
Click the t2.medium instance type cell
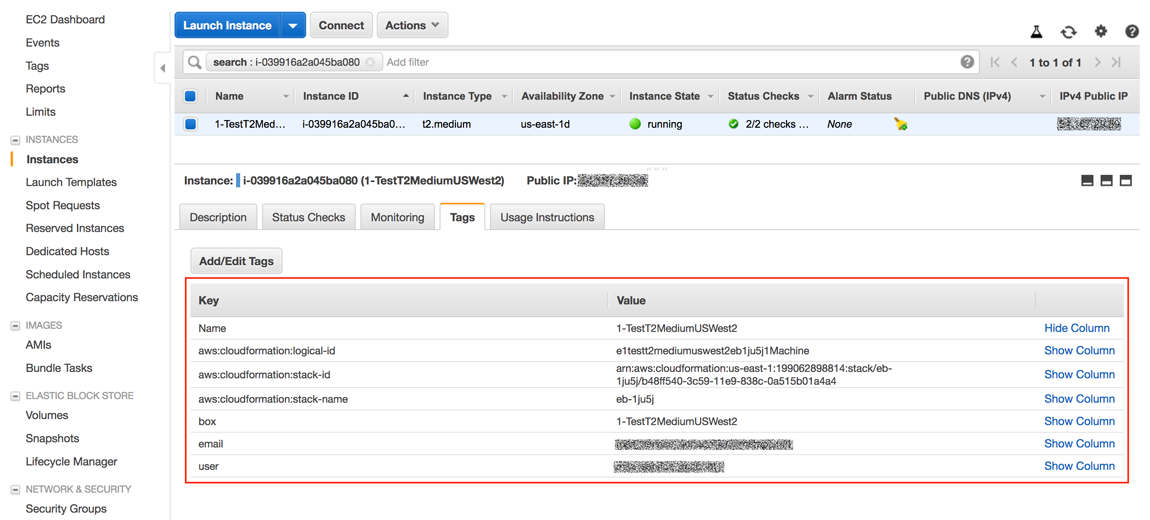click(x=447, y=124)
